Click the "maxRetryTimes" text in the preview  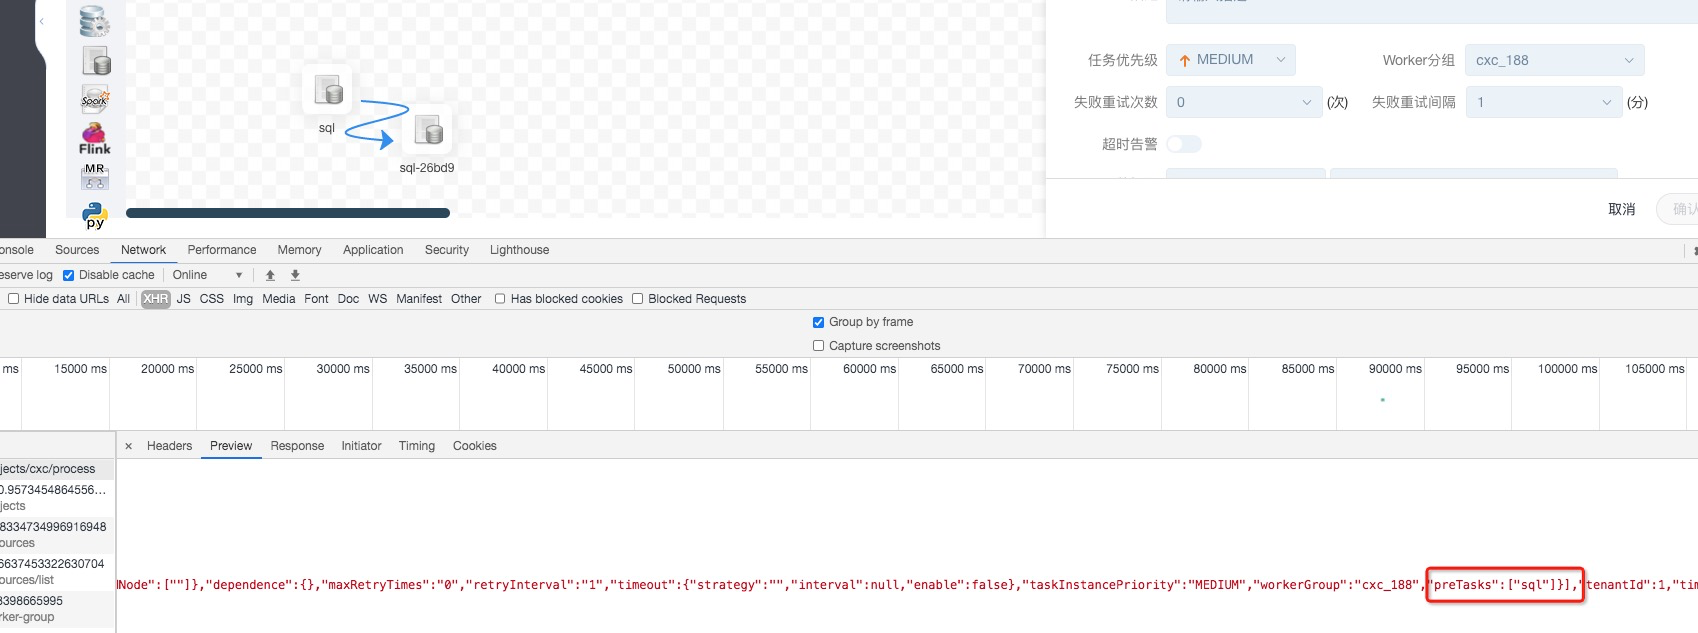tap(376, 585)
